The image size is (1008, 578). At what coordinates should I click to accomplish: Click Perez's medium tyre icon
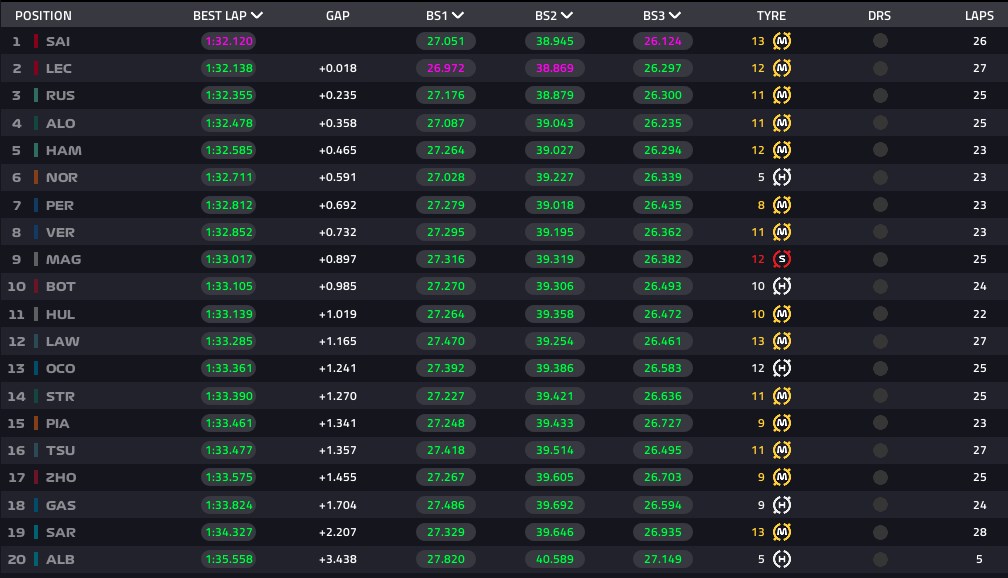781,205
